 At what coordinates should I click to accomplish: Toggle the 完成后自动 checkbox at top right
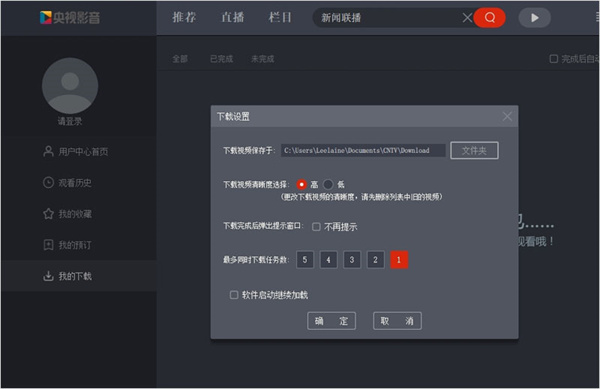pyautogui.click(x=553, y=59)
